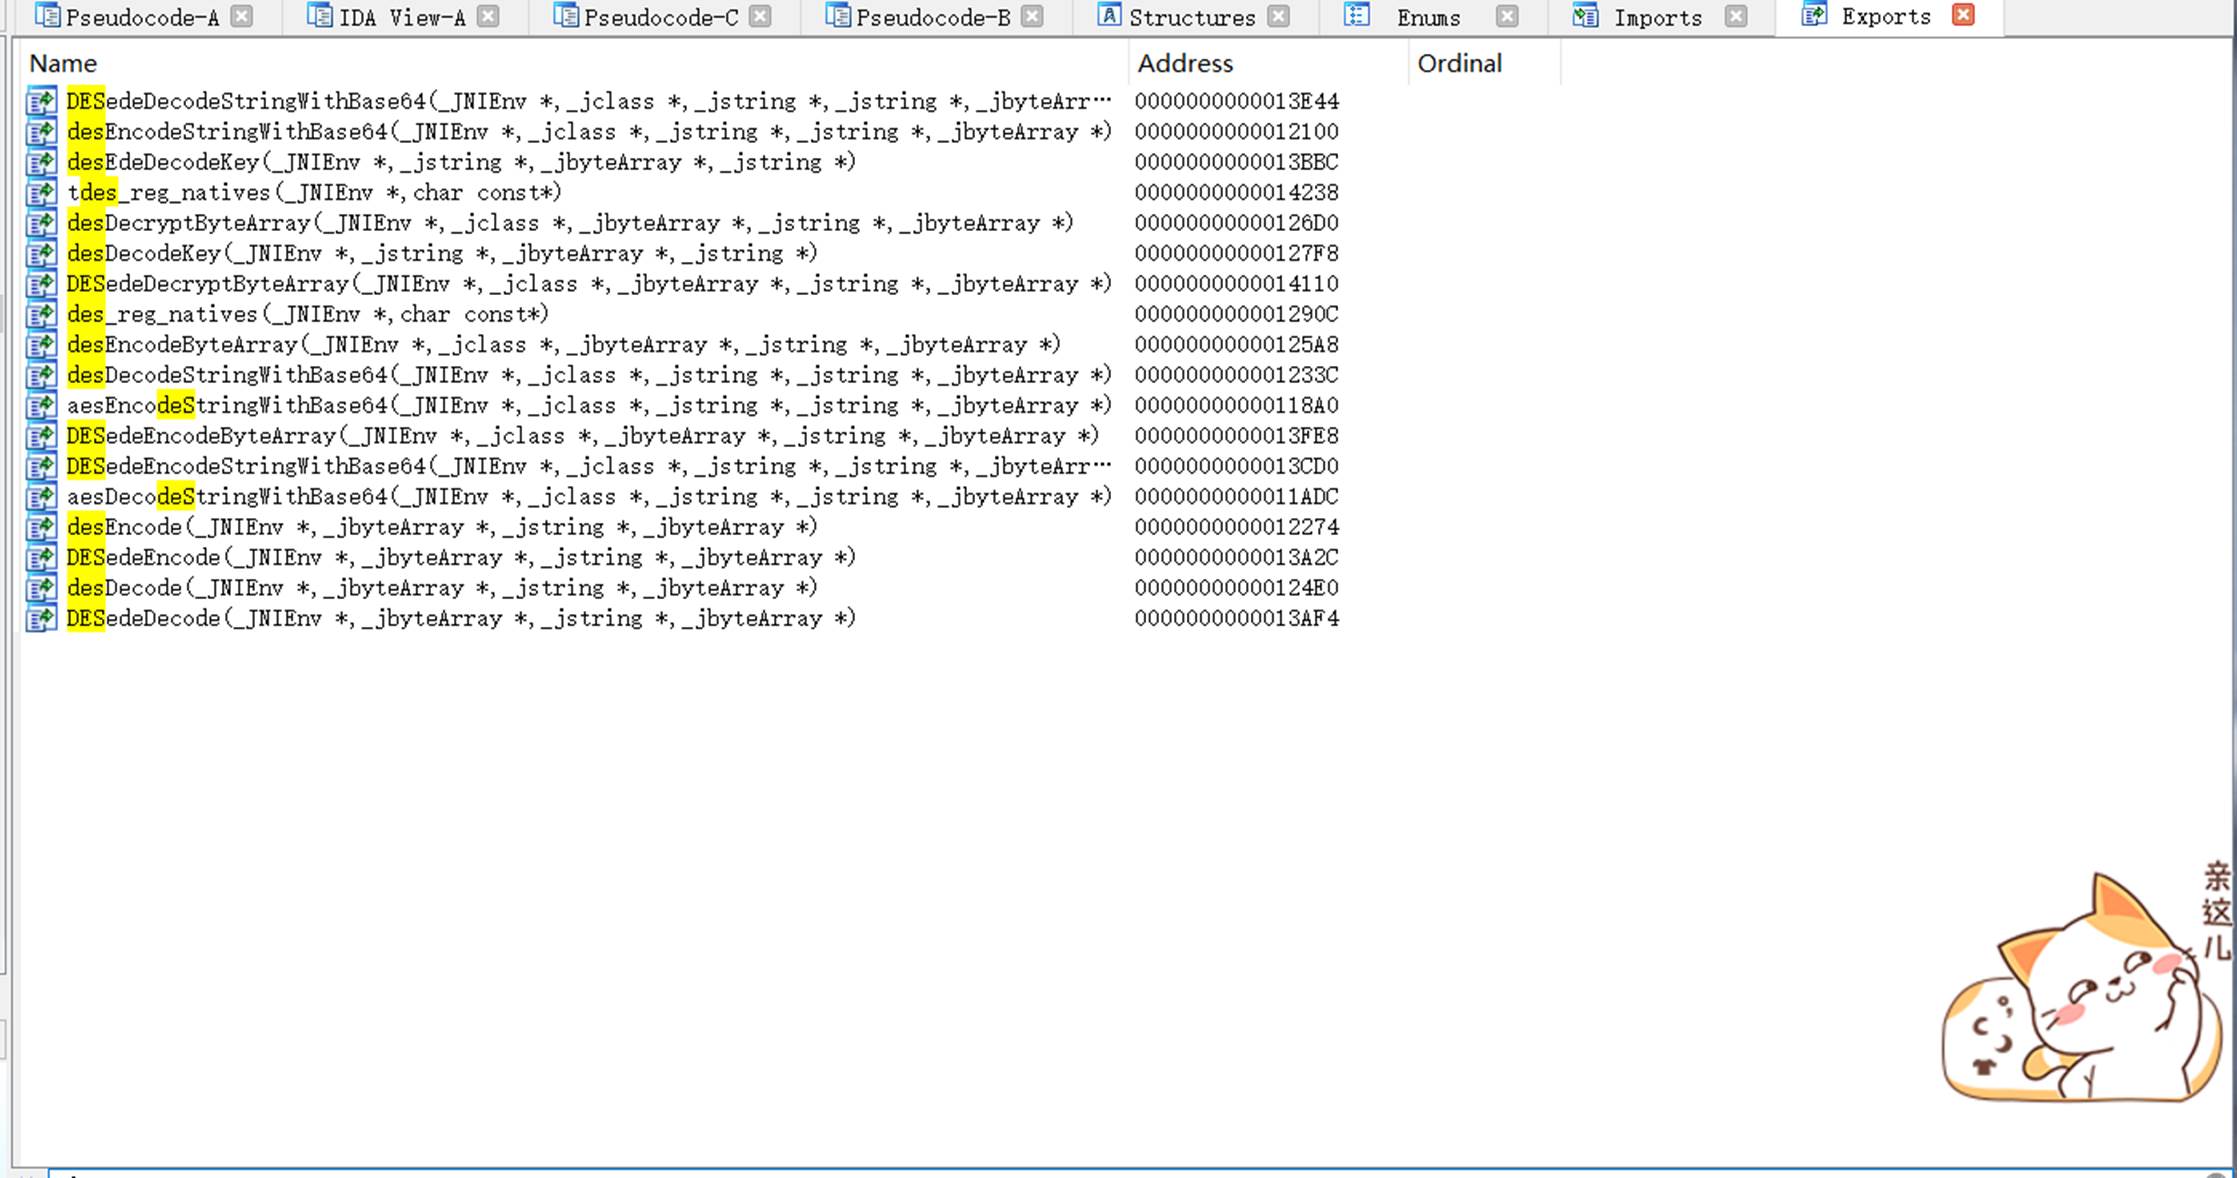The width and height of the screenshot is (2237, 1178).
Task: Select the des_reg_natives export name
Action: (308, 314)
